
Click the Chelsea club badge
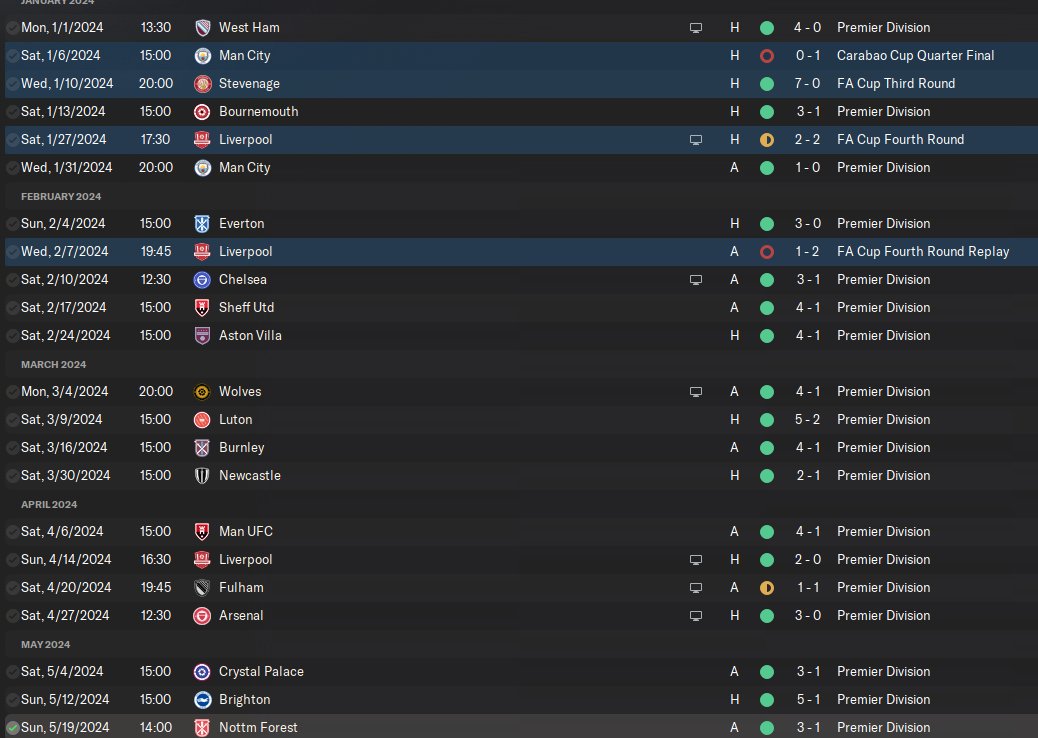click(x=202, y=280)
